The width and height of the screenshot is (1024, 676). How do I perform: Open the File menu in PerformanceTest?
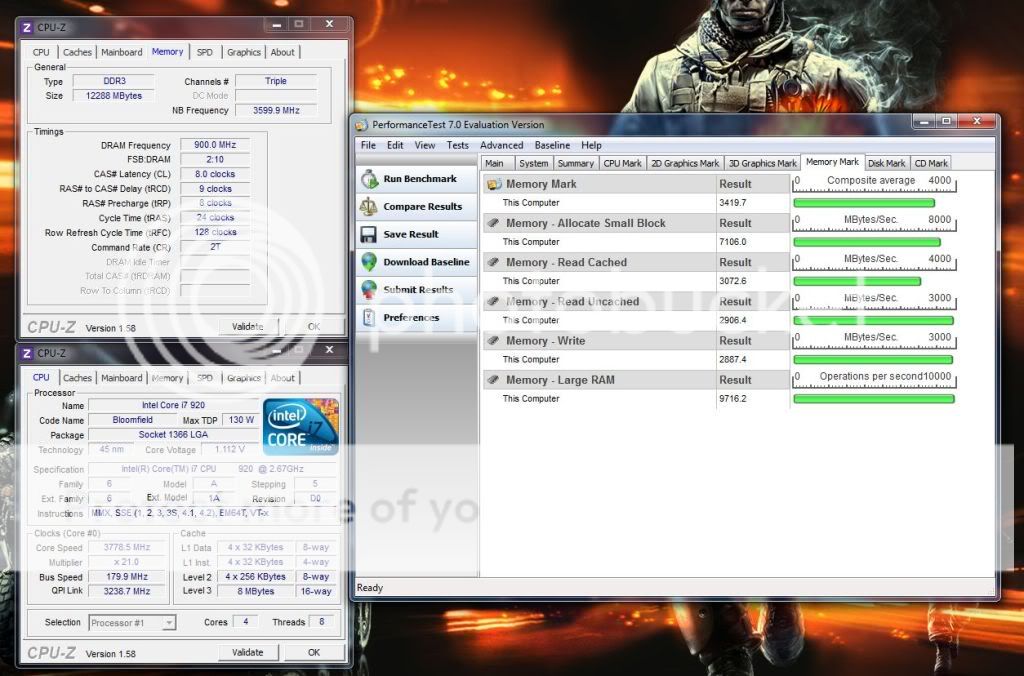pyautogui.click(x=368, y=145)
